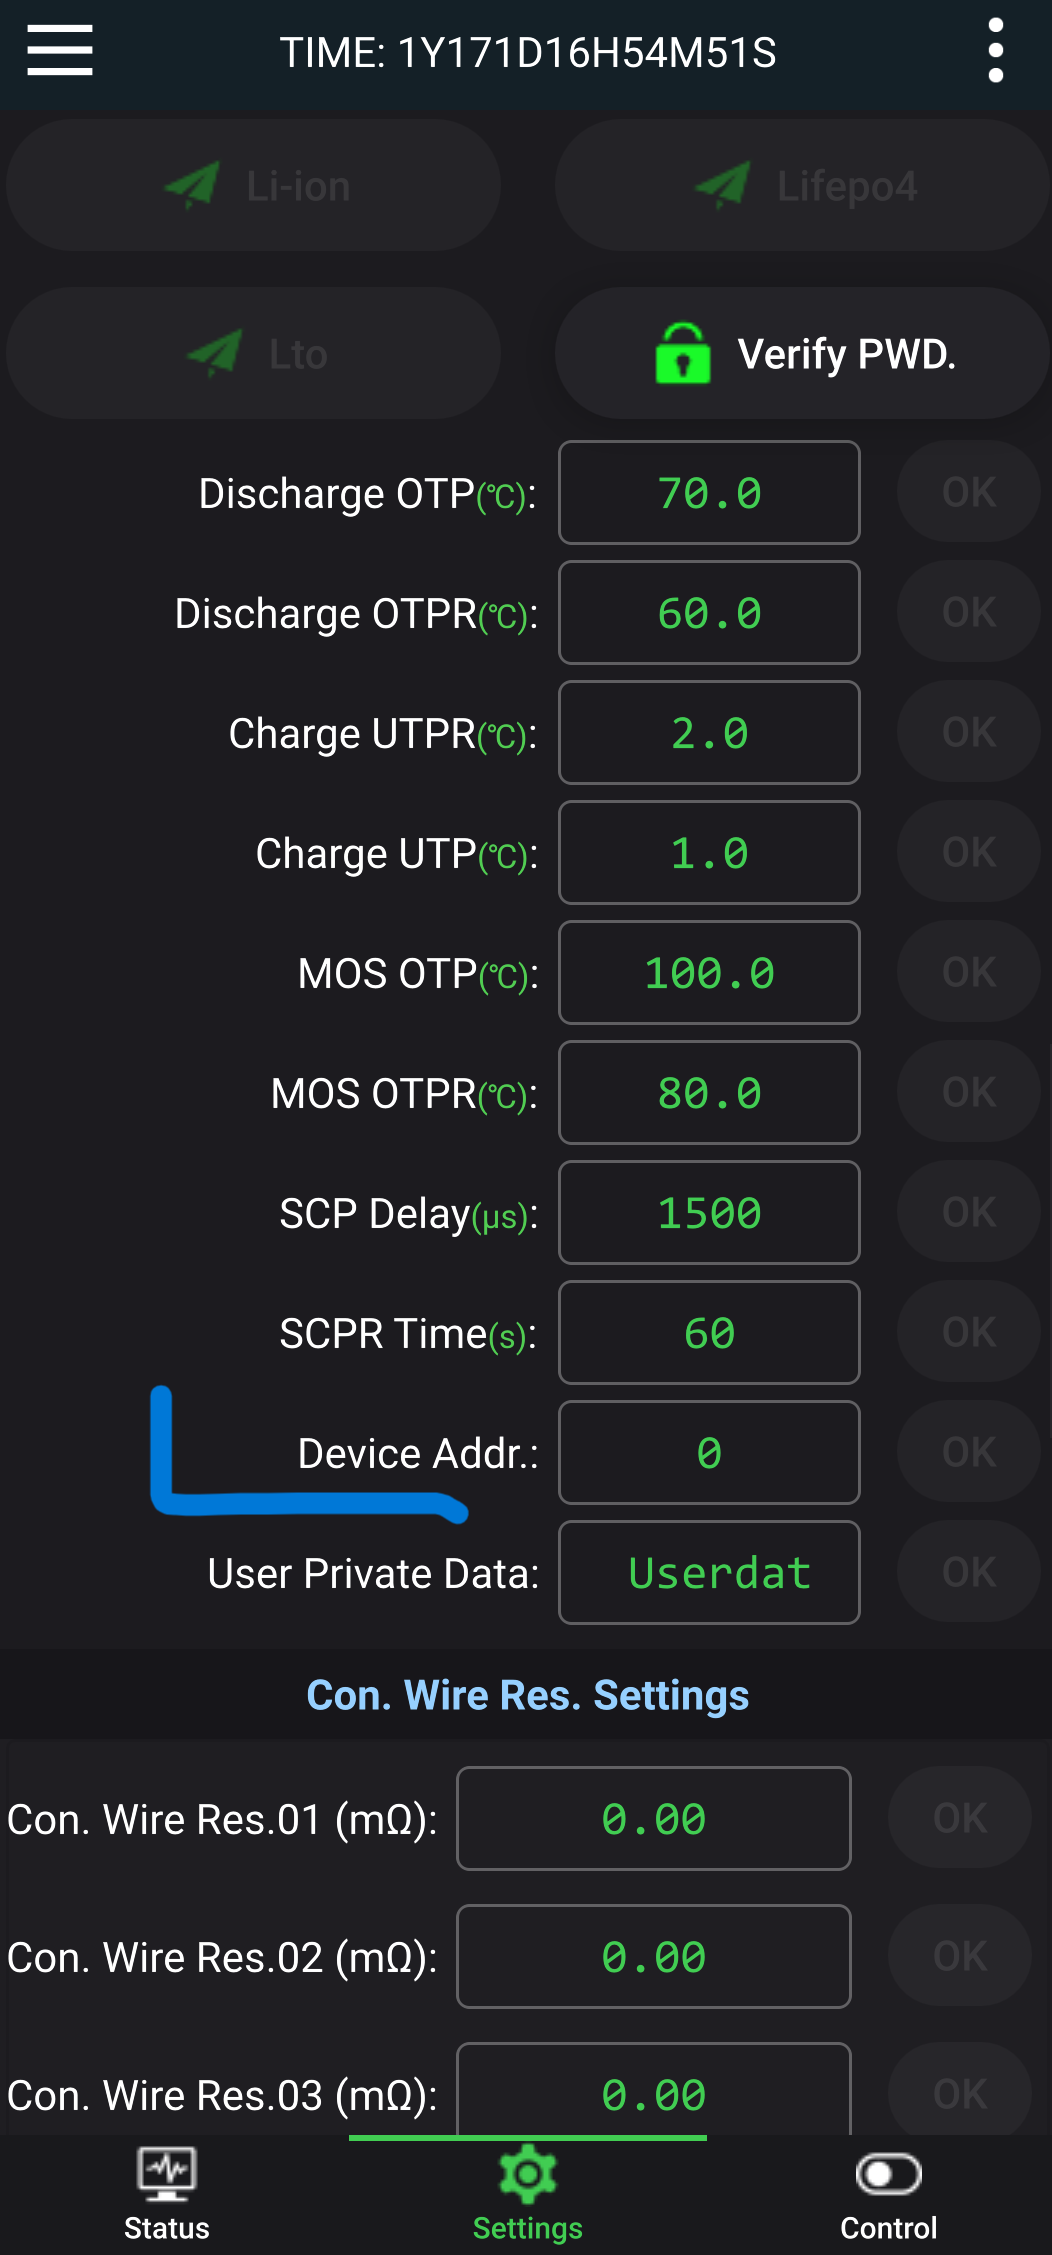Confirm Discharge OTP with its OK button

tap(968, 492)
